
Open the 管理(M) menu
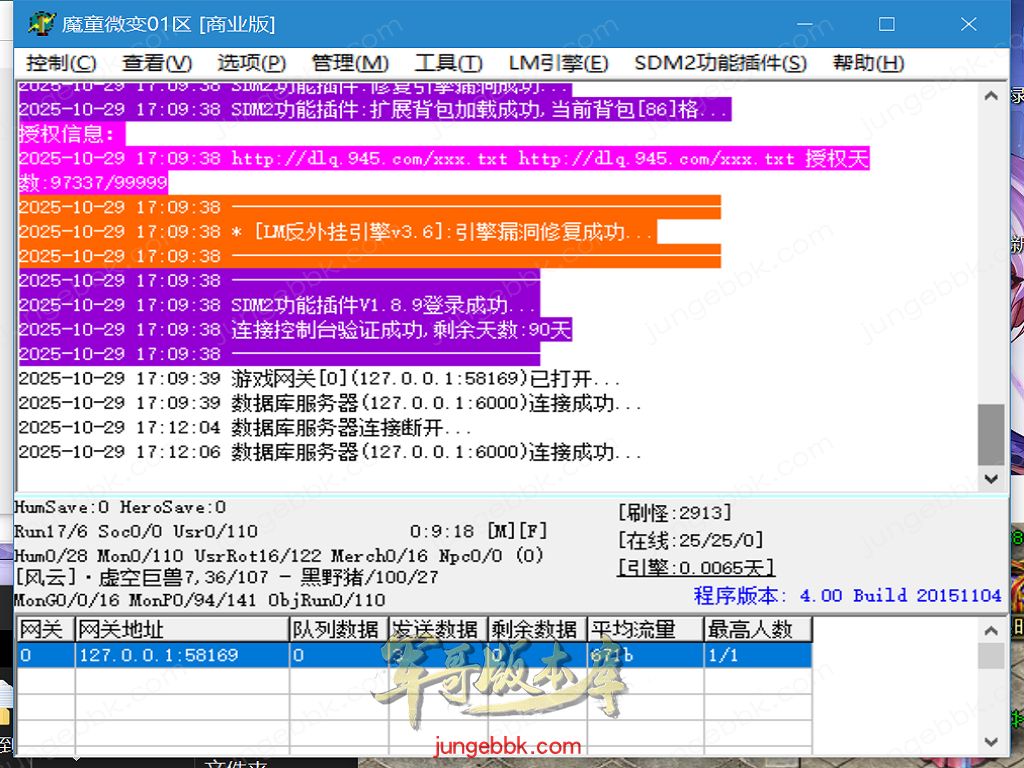point(350,63)
